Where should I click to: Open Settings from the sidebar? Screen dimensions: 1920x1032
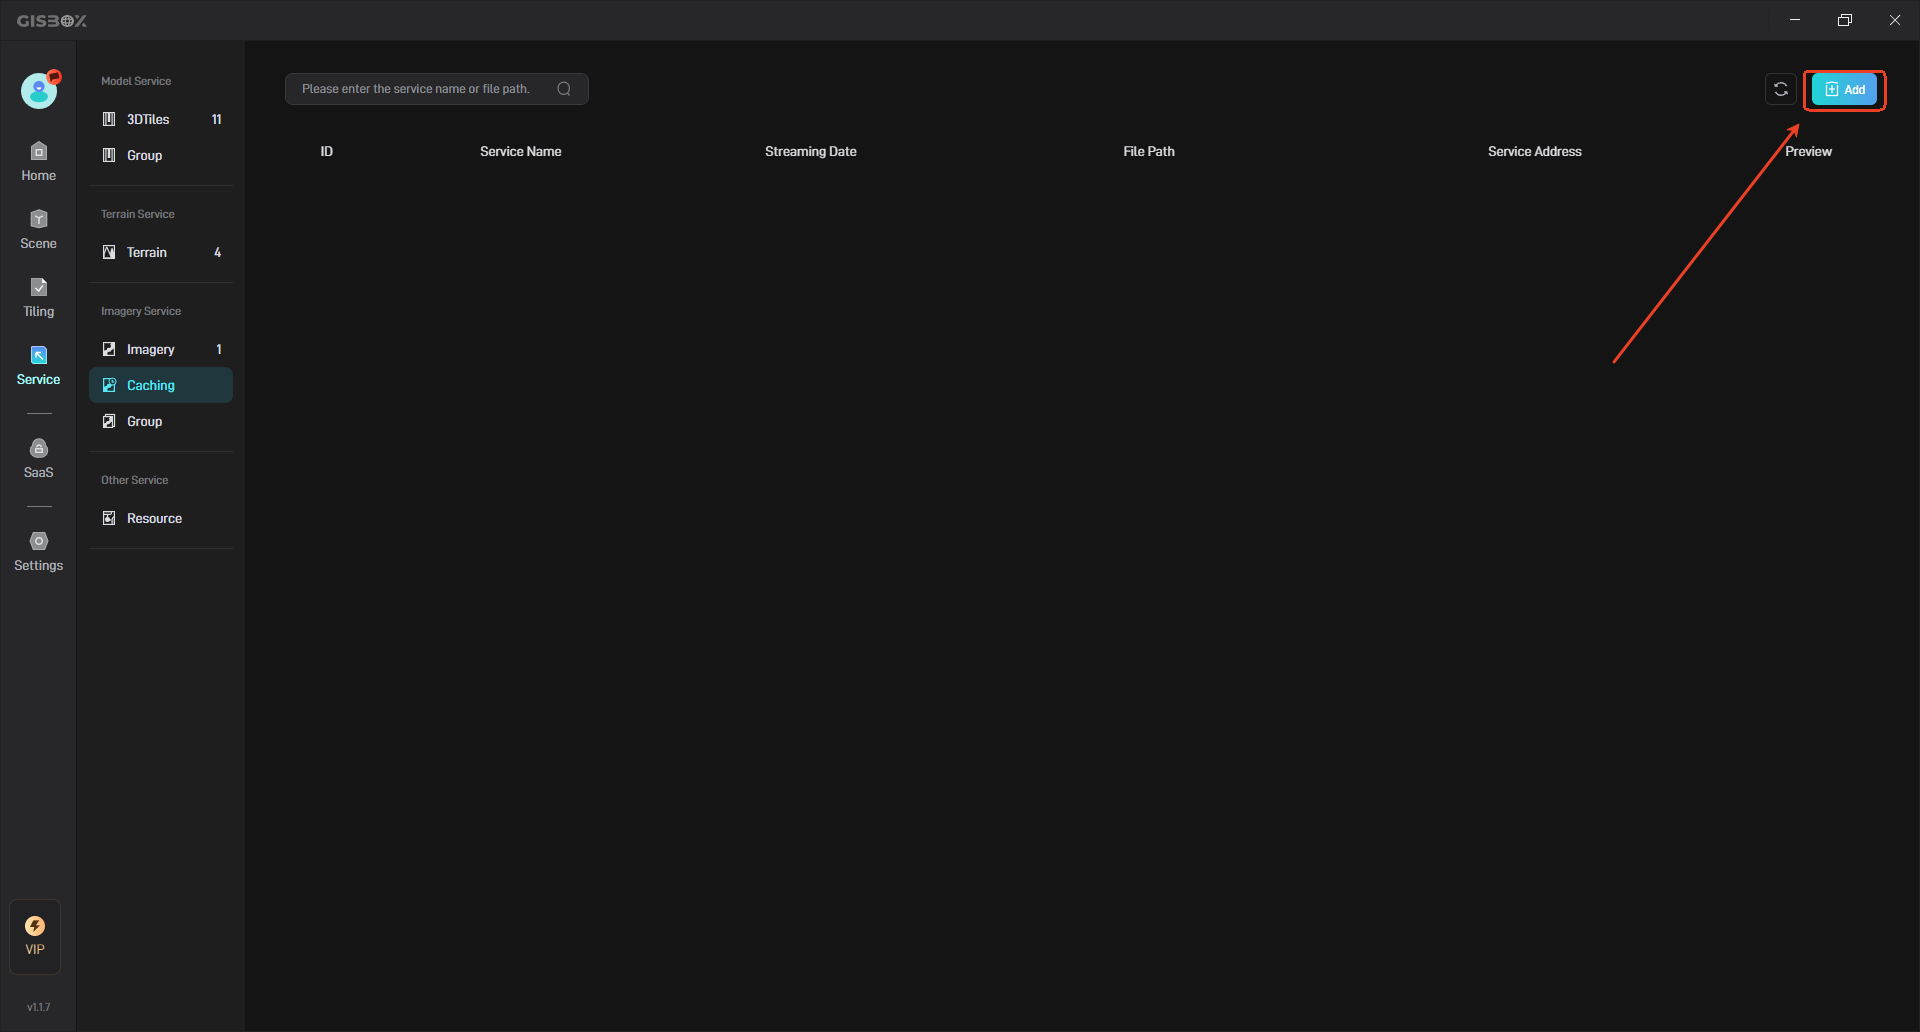tap(38, 552)
